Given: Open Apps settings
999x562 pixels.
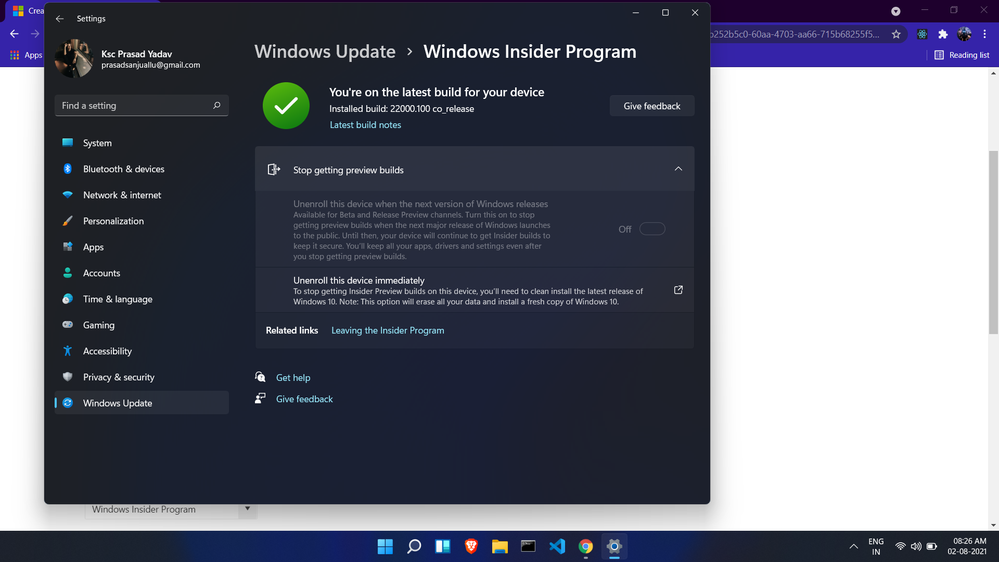Looking at the screenshot, I should (141, 247).
